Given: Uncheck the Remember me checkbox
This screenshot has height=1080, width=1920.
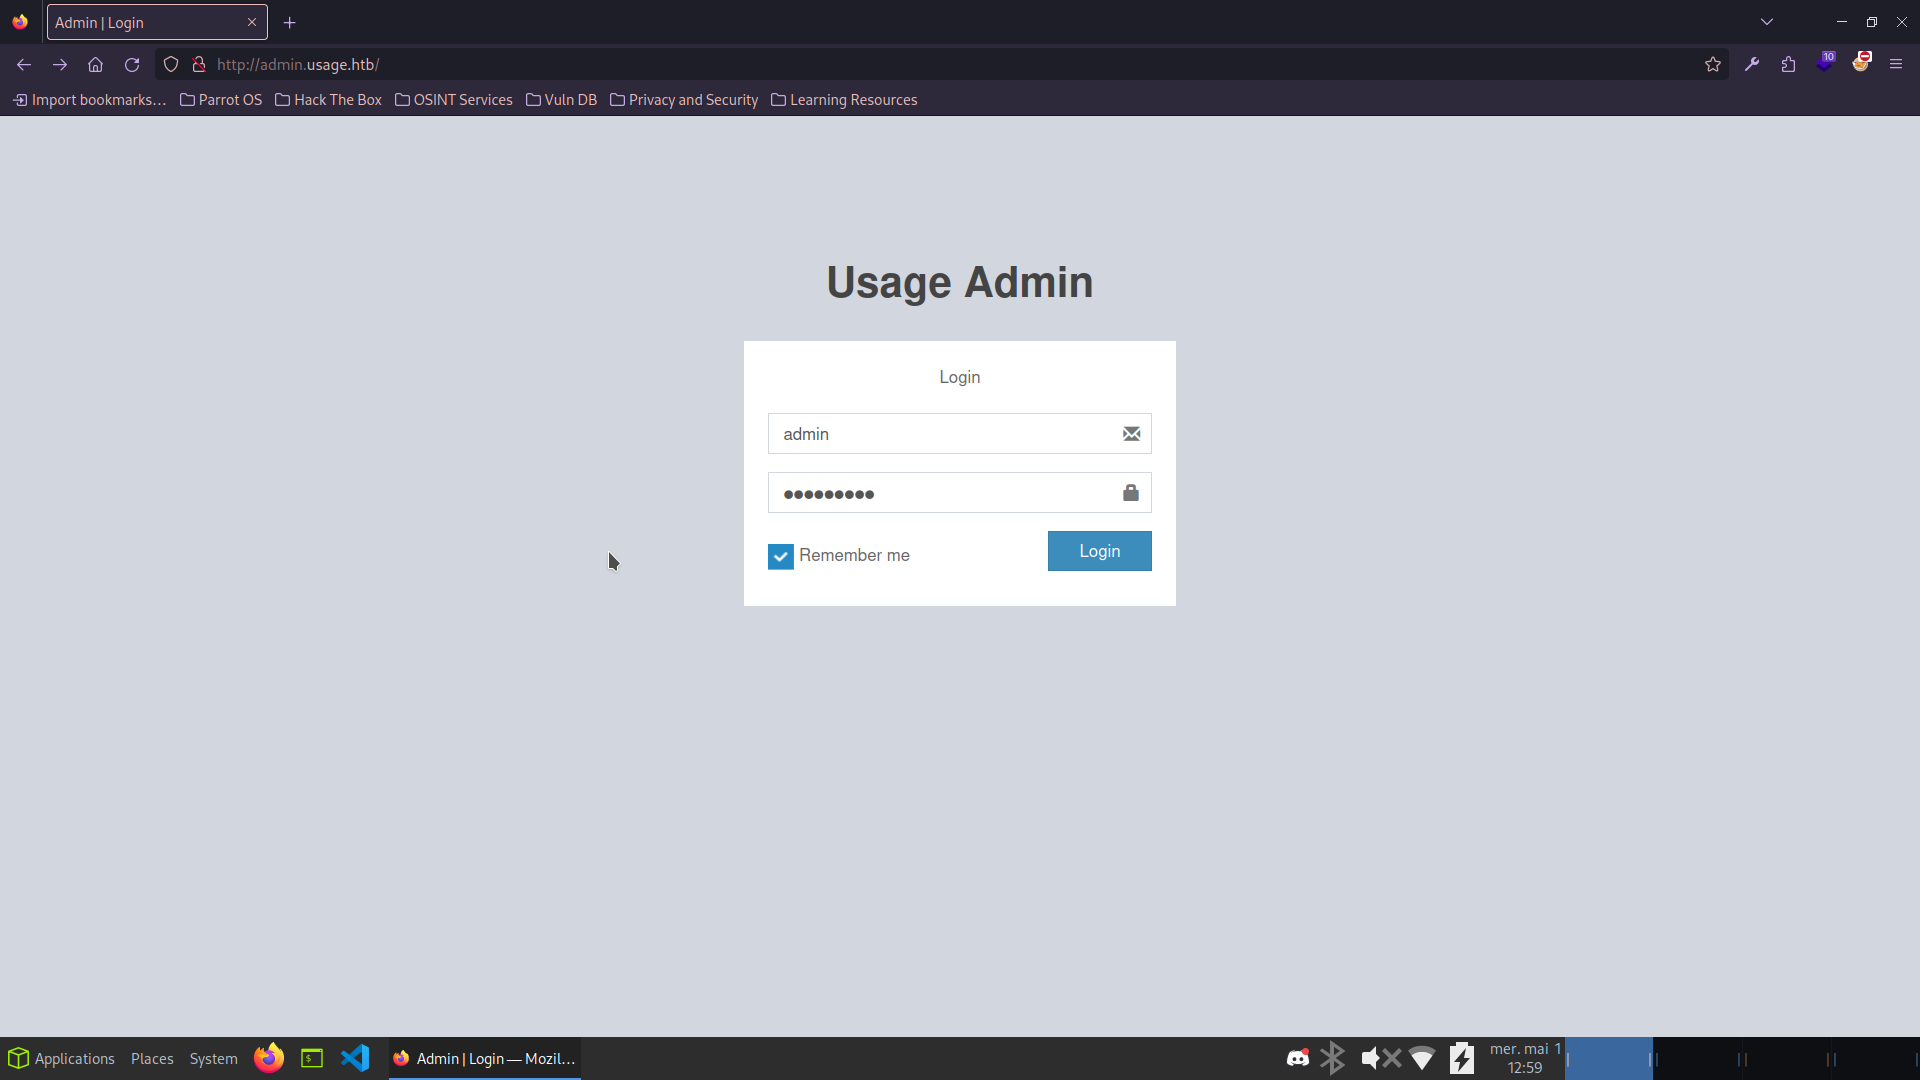Looking at the screenshot, I should (780, 556).
